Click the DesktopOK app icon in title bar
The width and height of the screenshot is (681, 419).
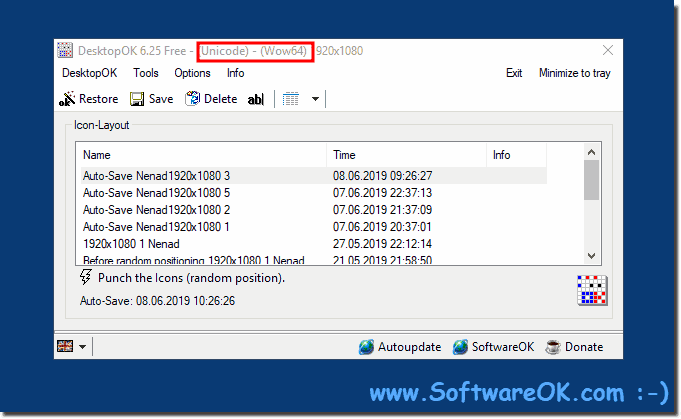click(x=65, y=50)
